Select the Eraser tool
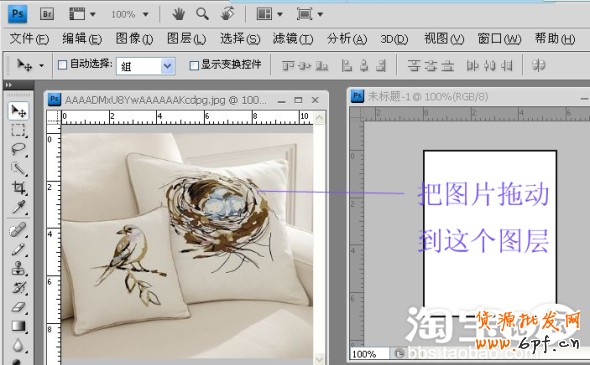Image resolution: width=590 pixels, height=365 pixels. tap(18, 307)
